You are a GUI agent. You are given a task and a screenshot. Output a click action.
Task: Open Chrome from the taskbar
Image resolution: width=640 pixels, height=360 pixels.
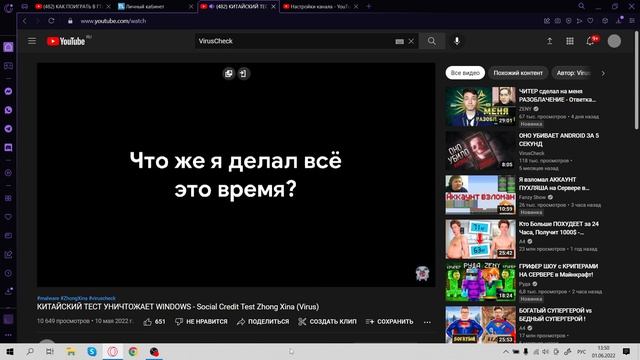pyautogui.click(x=133, y=352)
